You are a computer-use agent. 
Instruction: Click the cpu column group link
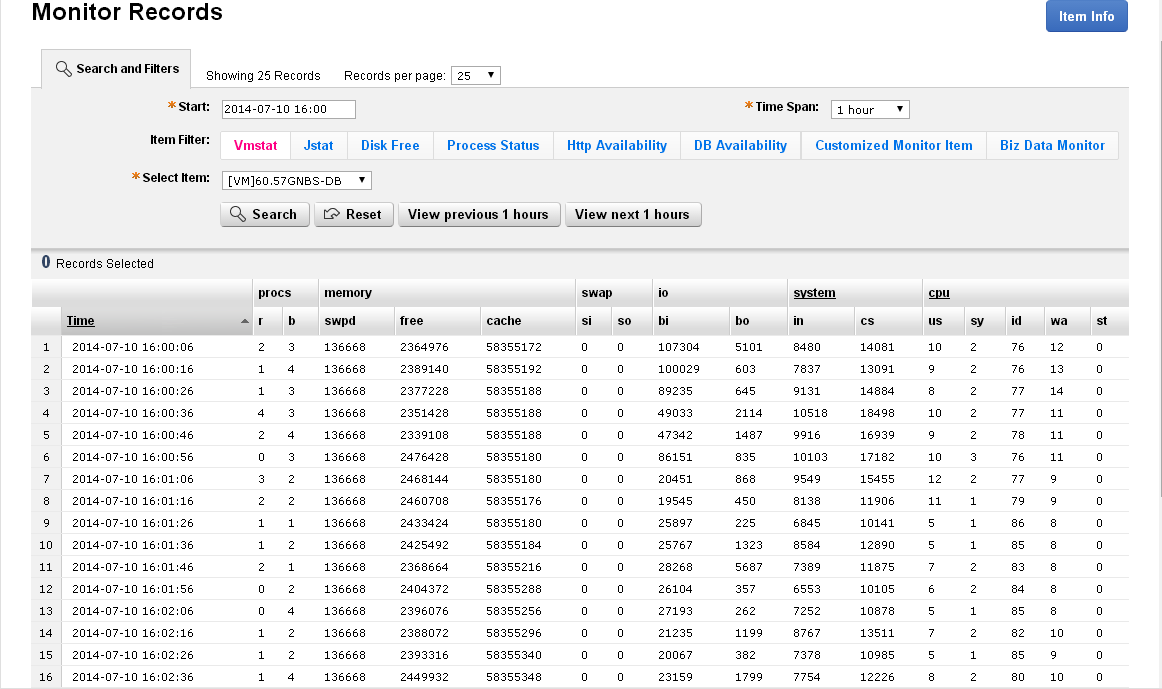coord(939,293)
